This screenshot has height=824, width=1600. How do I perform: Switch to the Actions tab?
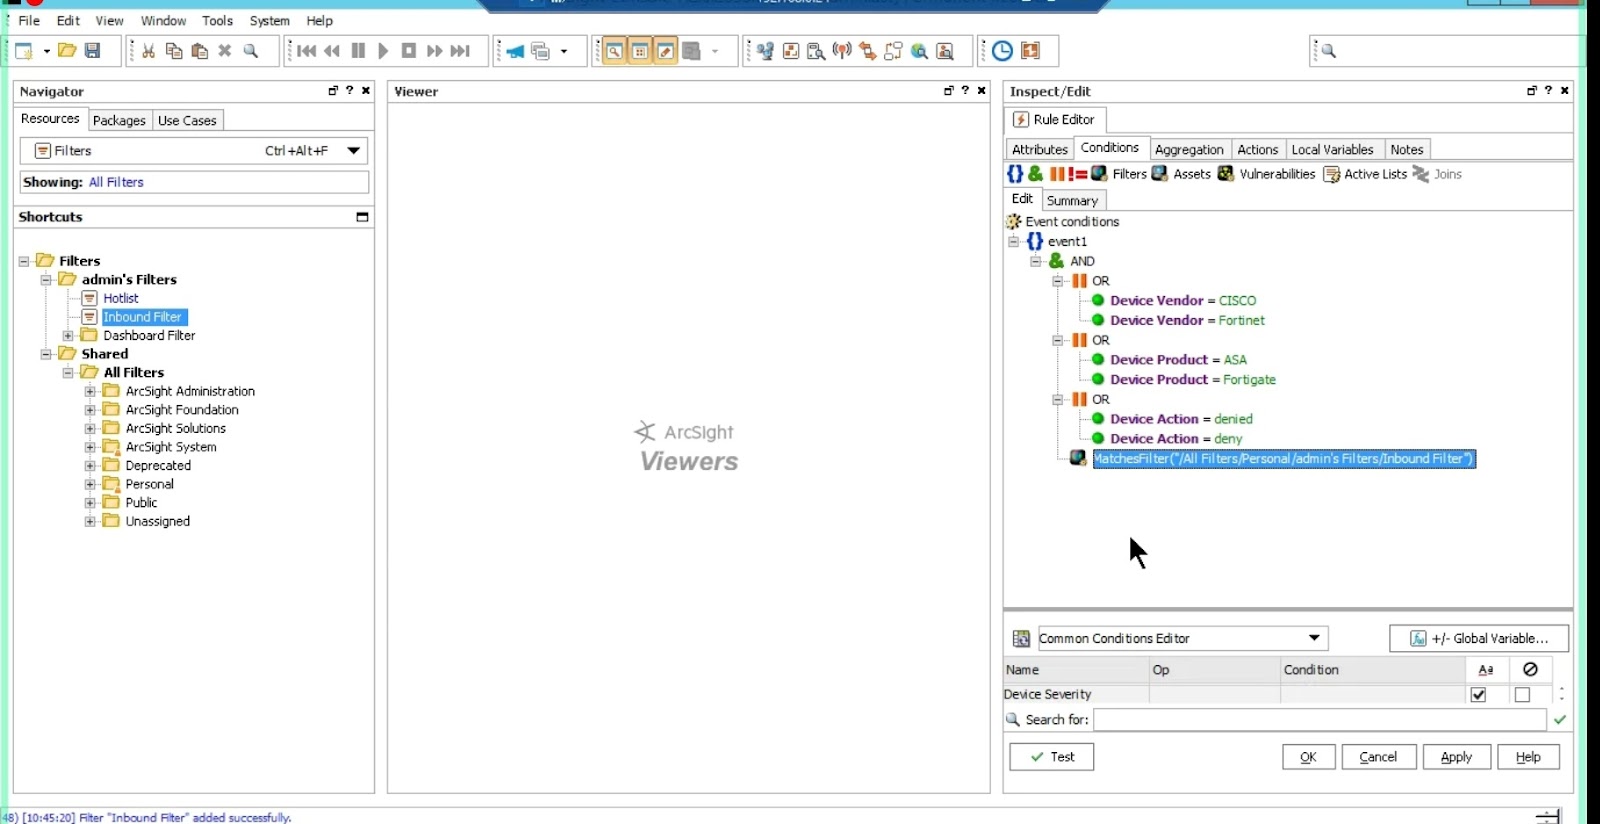(1258, 149)
